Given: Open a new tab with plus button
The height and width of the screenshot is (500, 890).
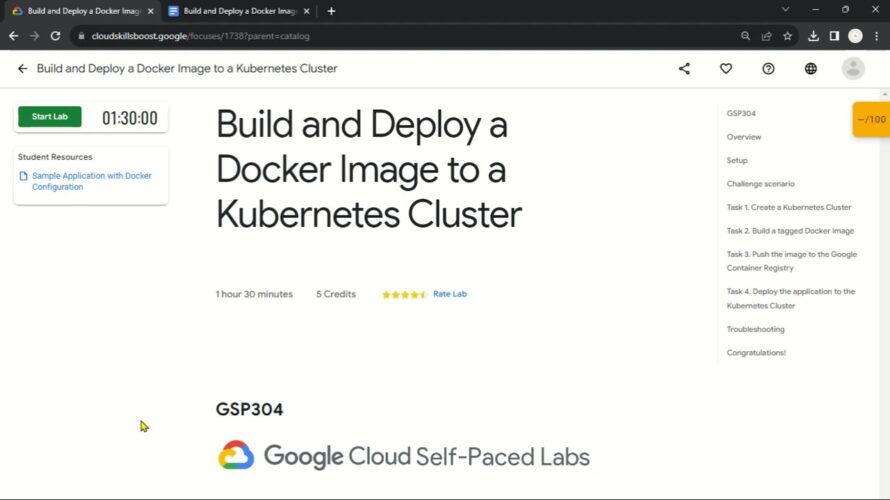Looking at the screenshot, I should click(331, 11).
